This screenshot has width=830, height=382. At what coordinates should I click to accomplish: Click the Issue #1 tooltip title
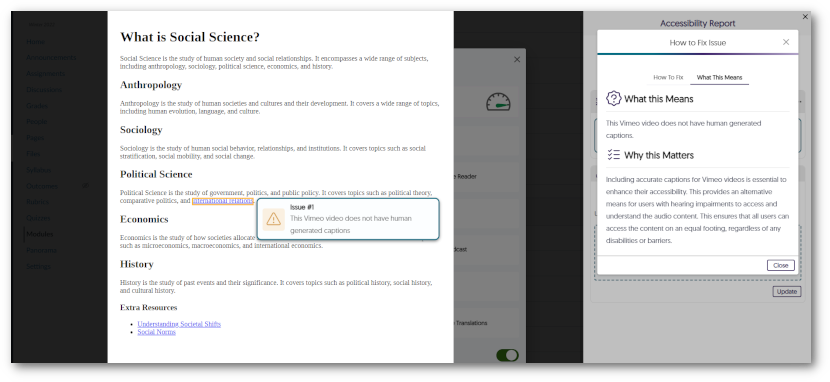(302, 207)
